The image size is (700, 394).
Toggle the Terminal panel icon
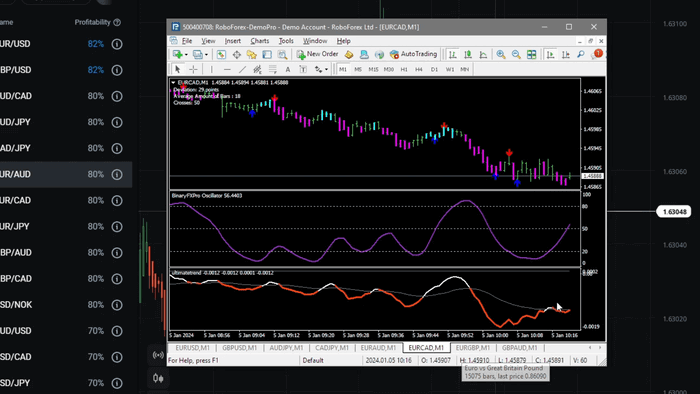point(267,54)
